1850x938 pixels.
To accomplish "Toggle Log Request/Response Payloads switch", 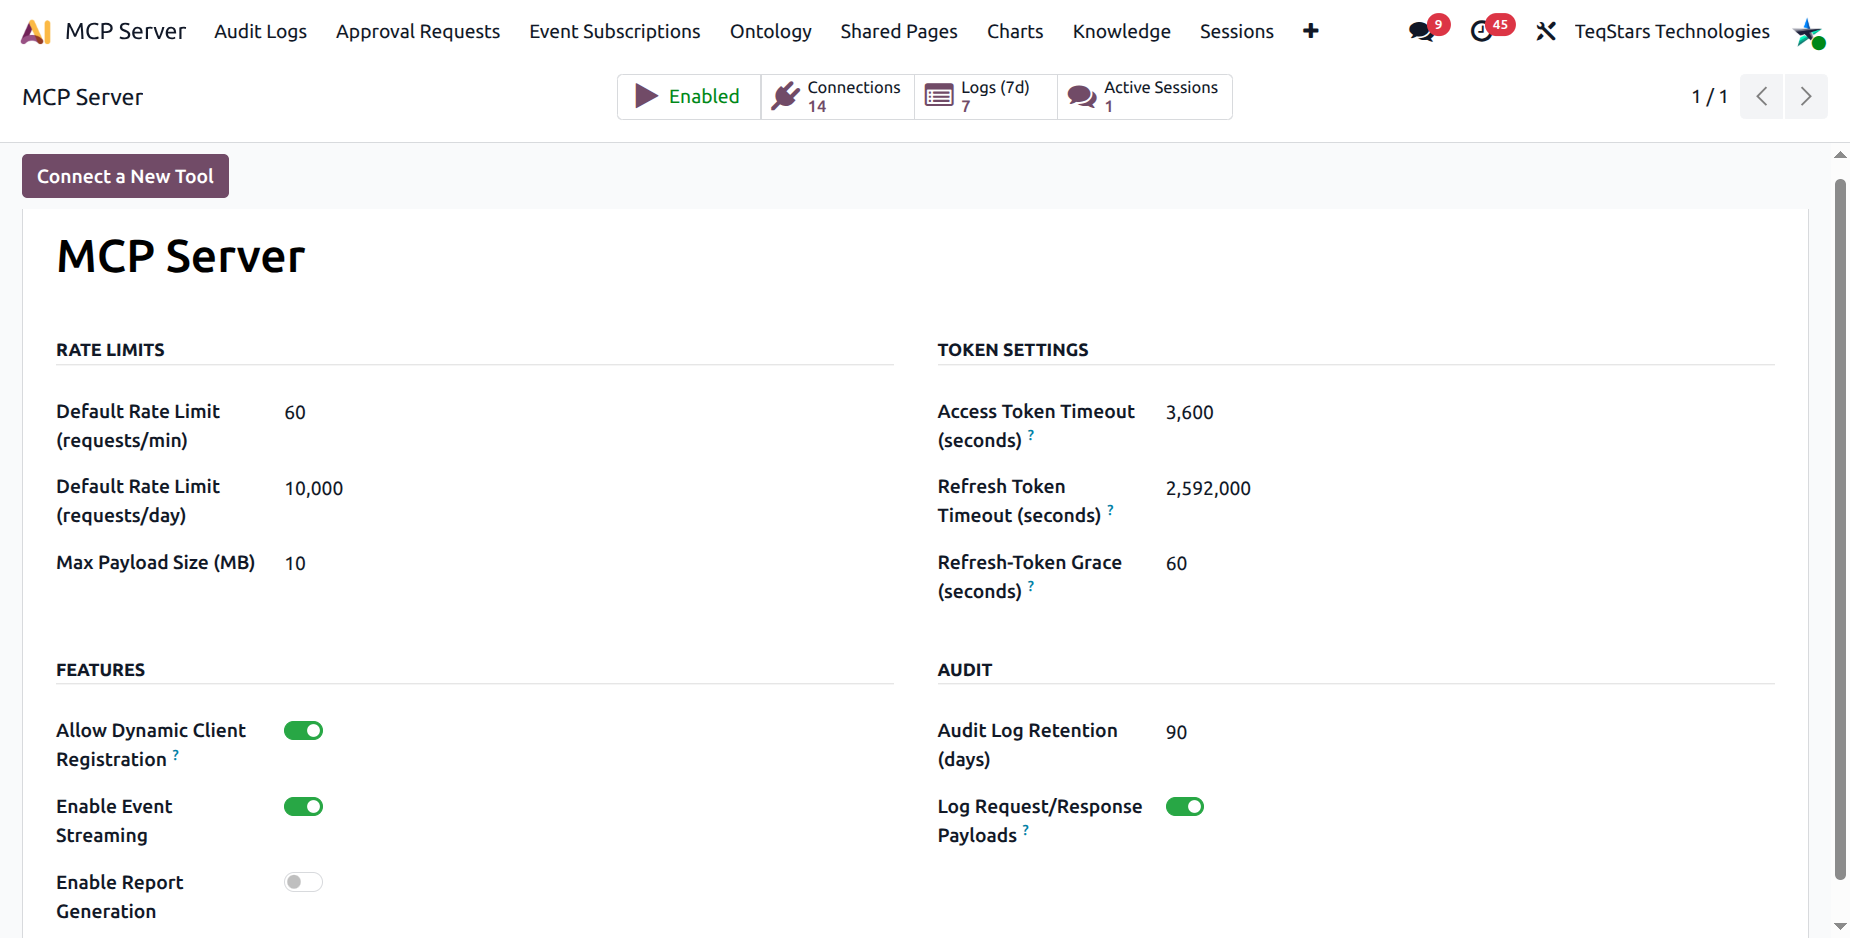I will [x=1185, y=807].
